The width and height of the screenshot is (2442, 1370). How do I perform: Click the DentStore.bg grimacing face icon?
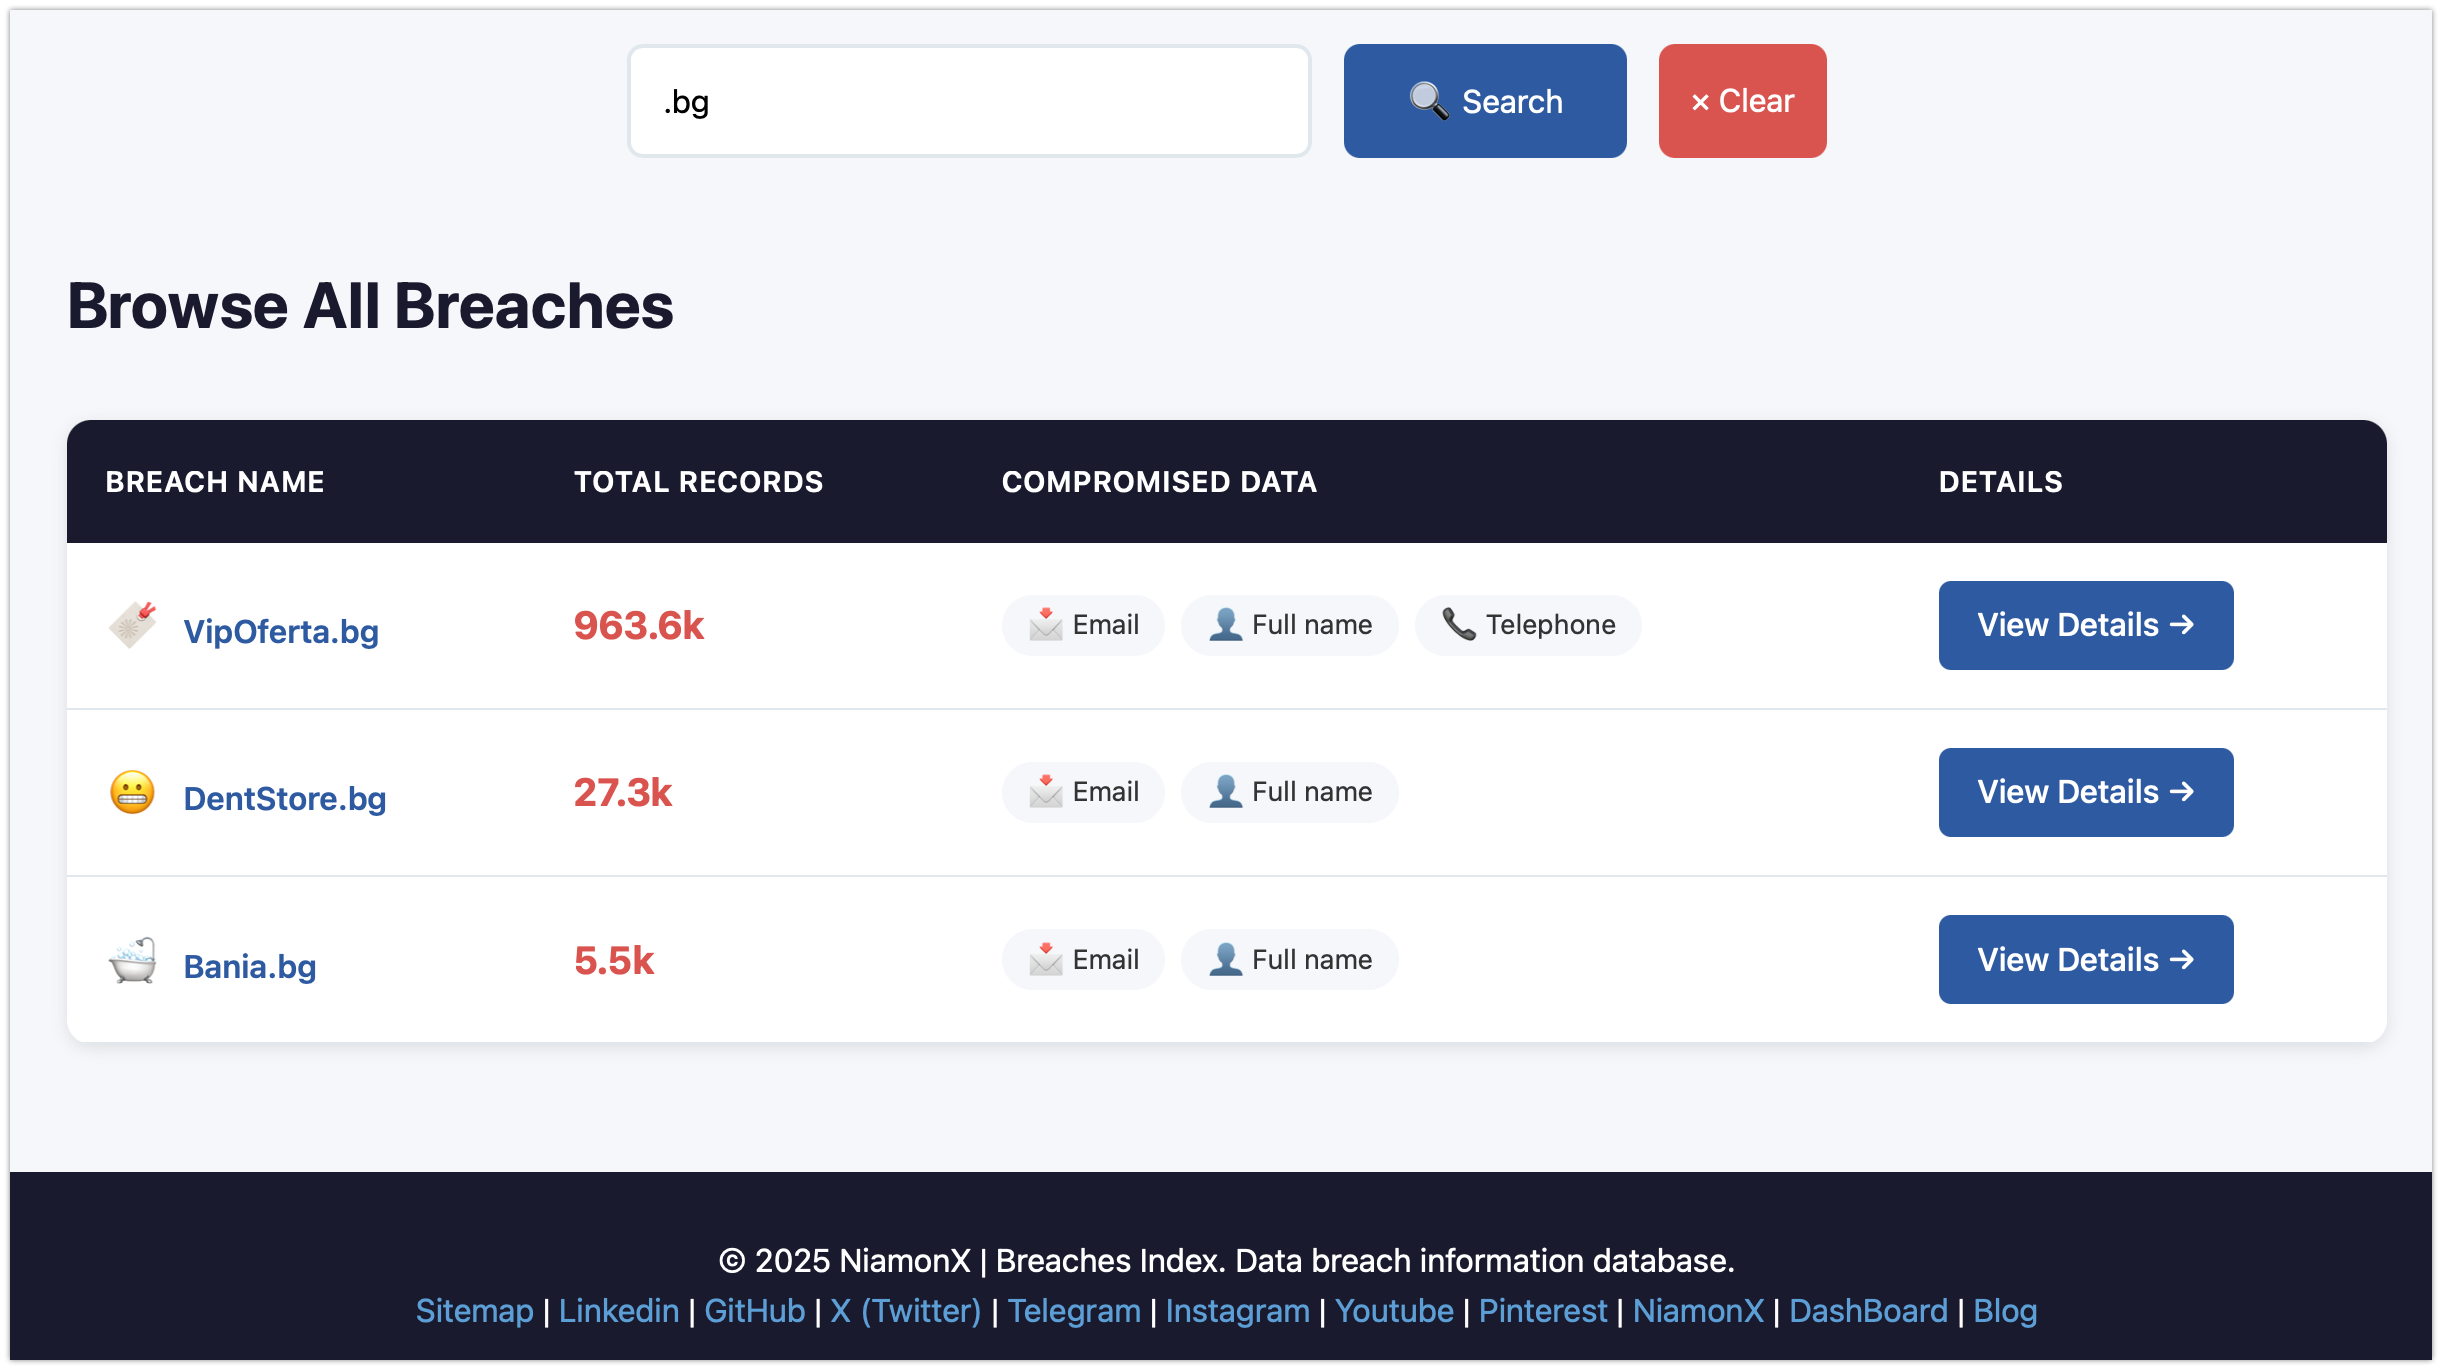132,793
